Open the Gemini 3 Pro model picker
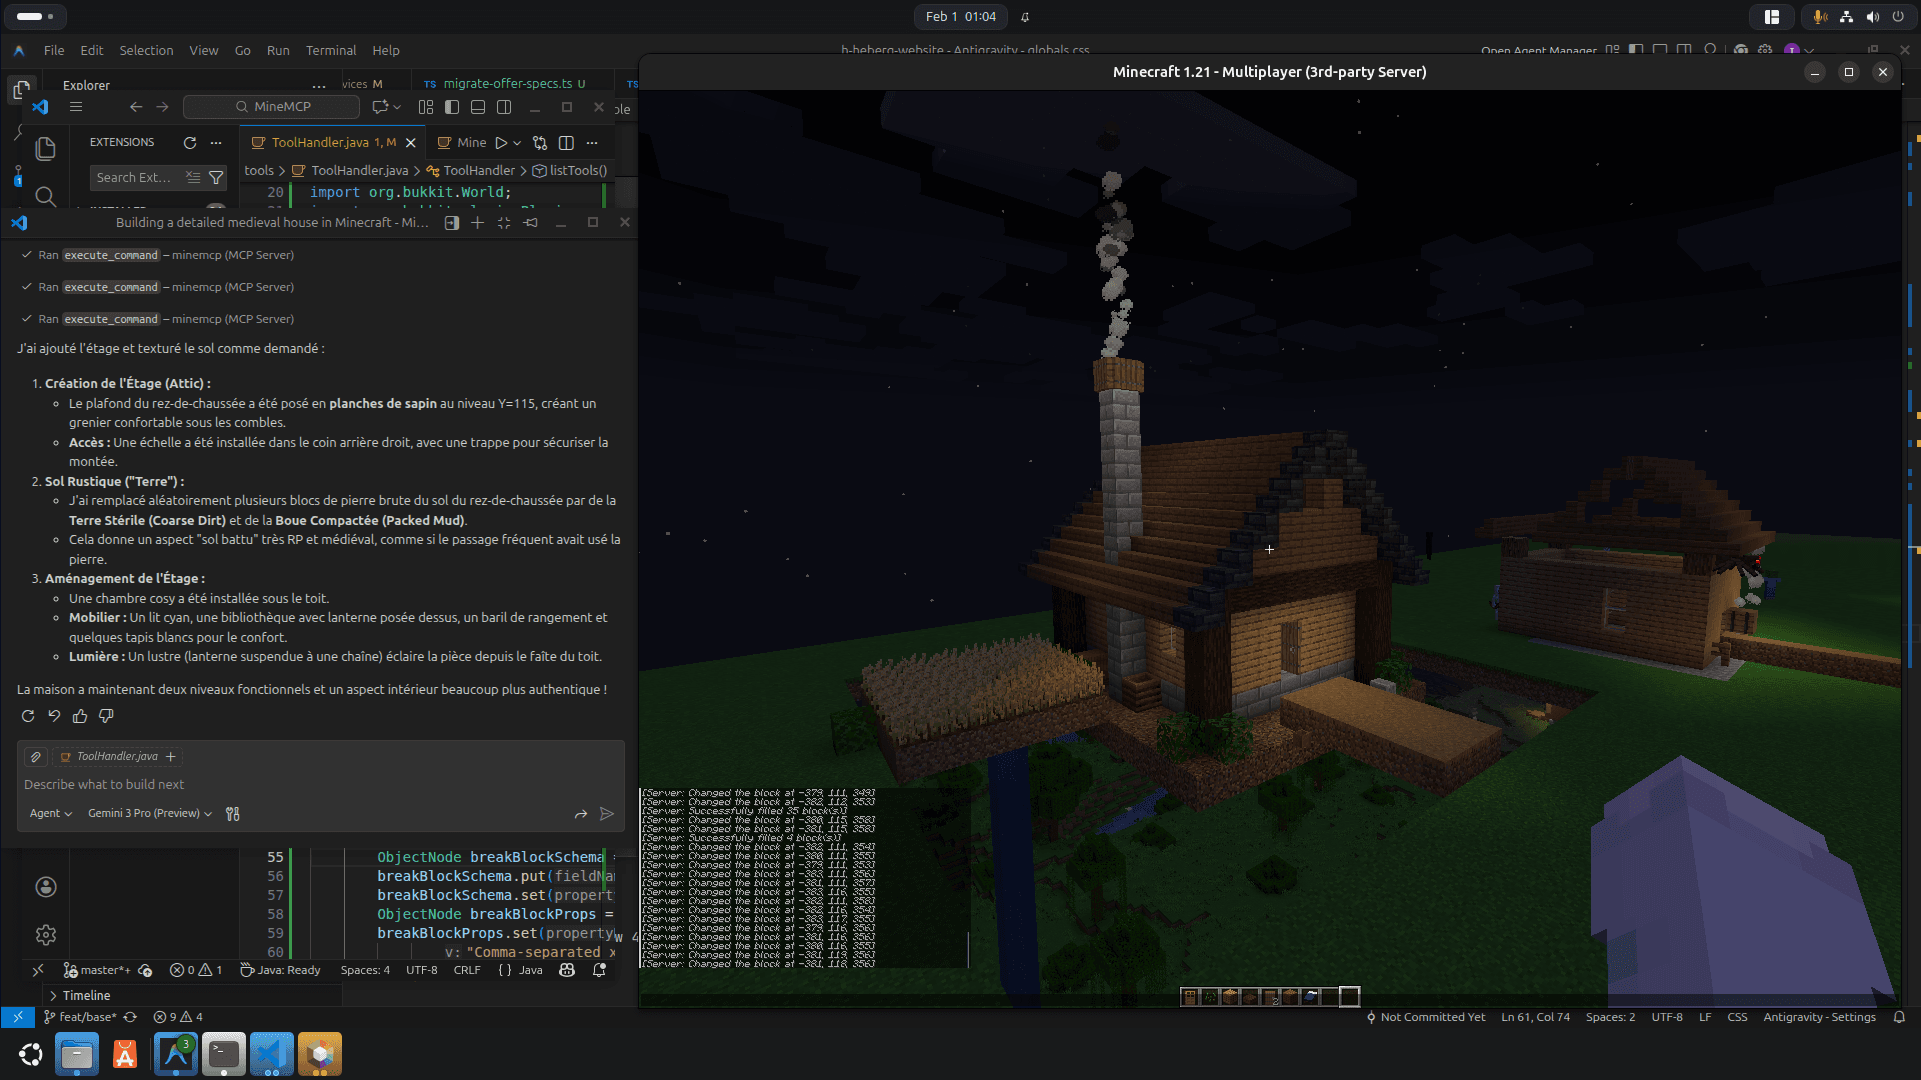1921x1080 pixels. coord(150,813)
